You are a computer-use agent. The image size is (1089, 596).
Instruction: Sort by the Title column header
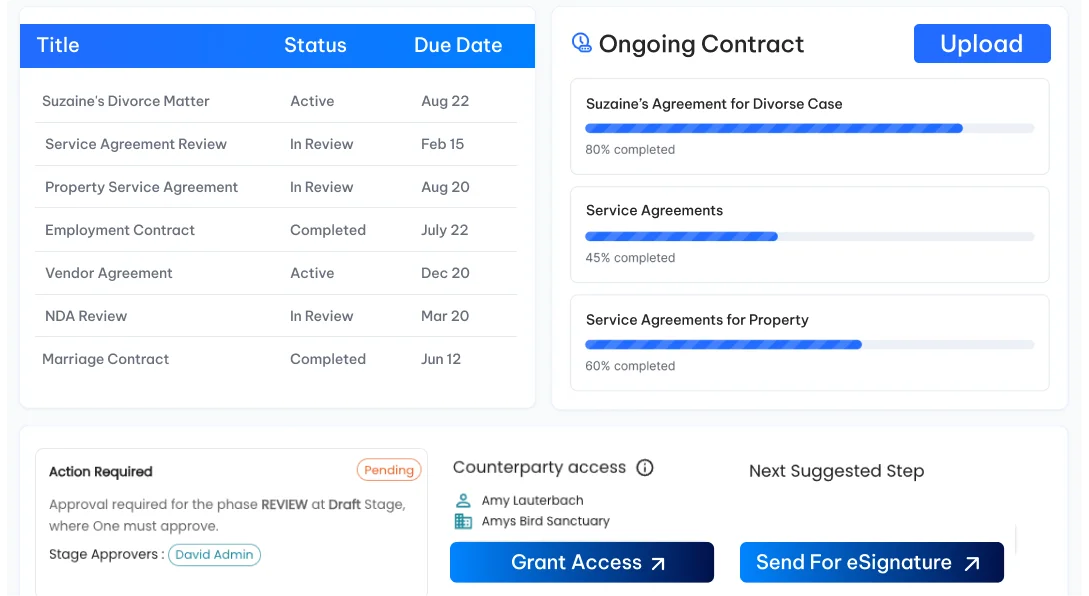[58, 45]
